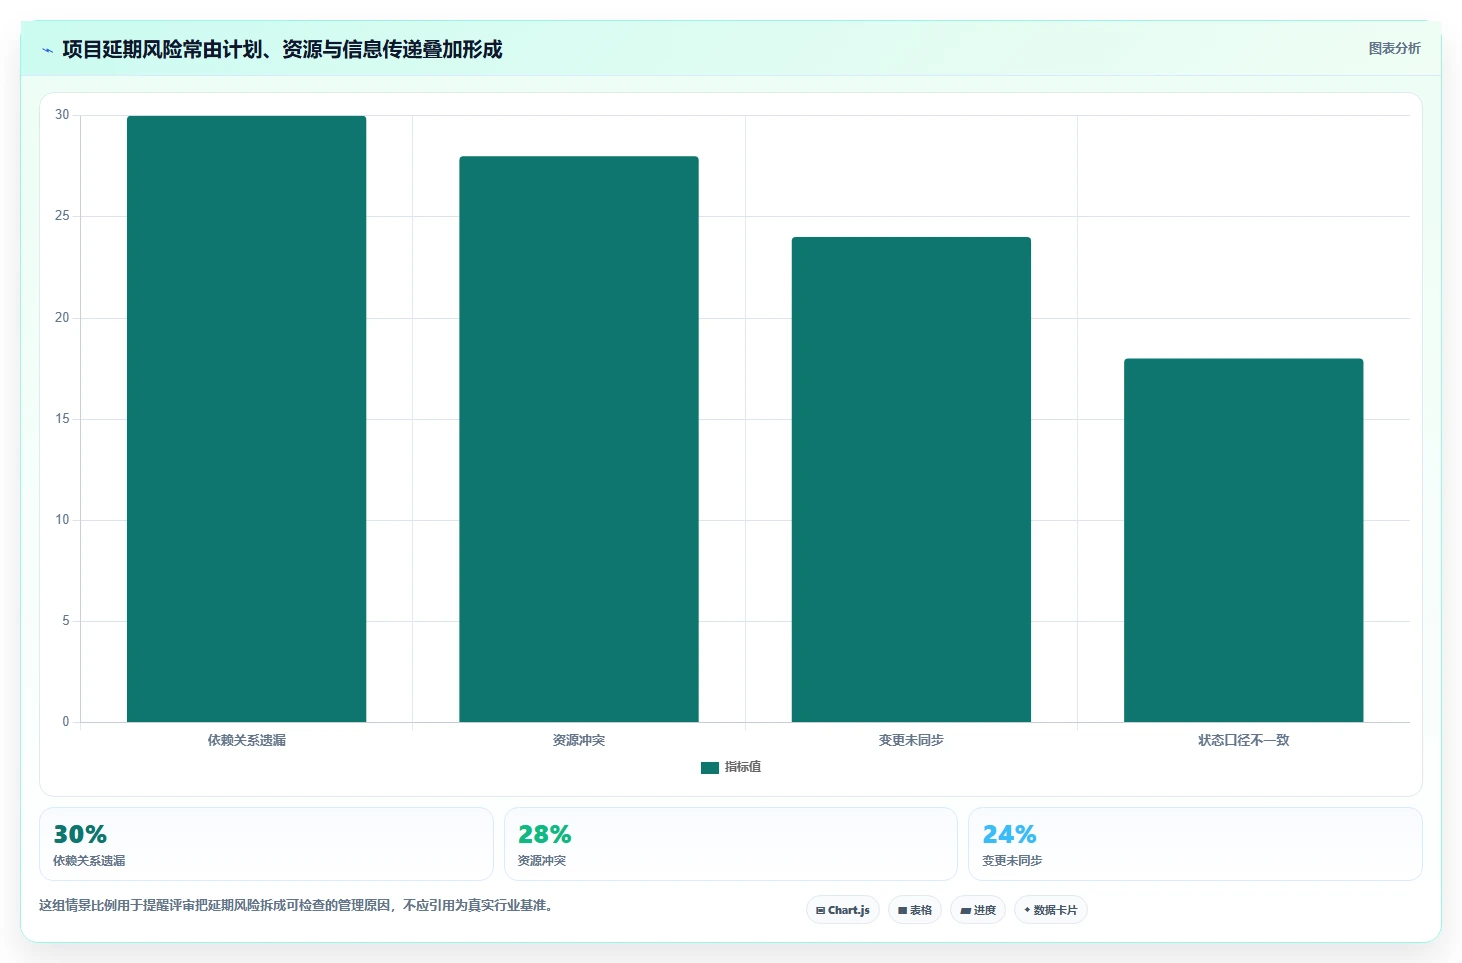
Task: Select the 变更未同步 bar in chart
Action: (911, 480)
